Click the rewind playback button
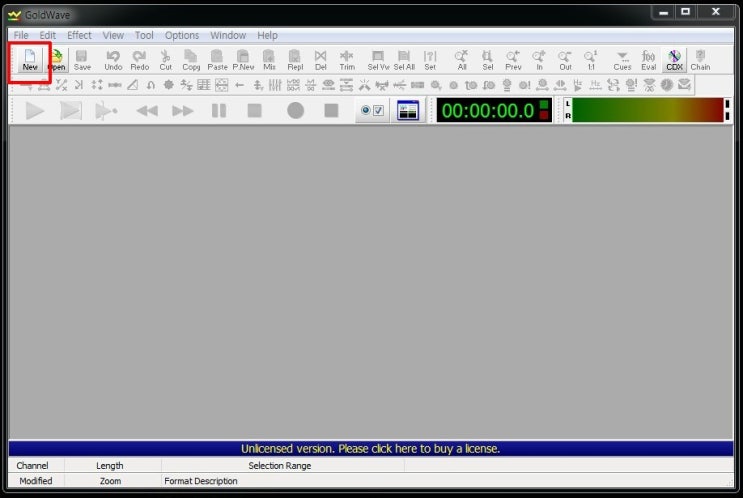Screen dimensions: 743x498 pos(147,111)
